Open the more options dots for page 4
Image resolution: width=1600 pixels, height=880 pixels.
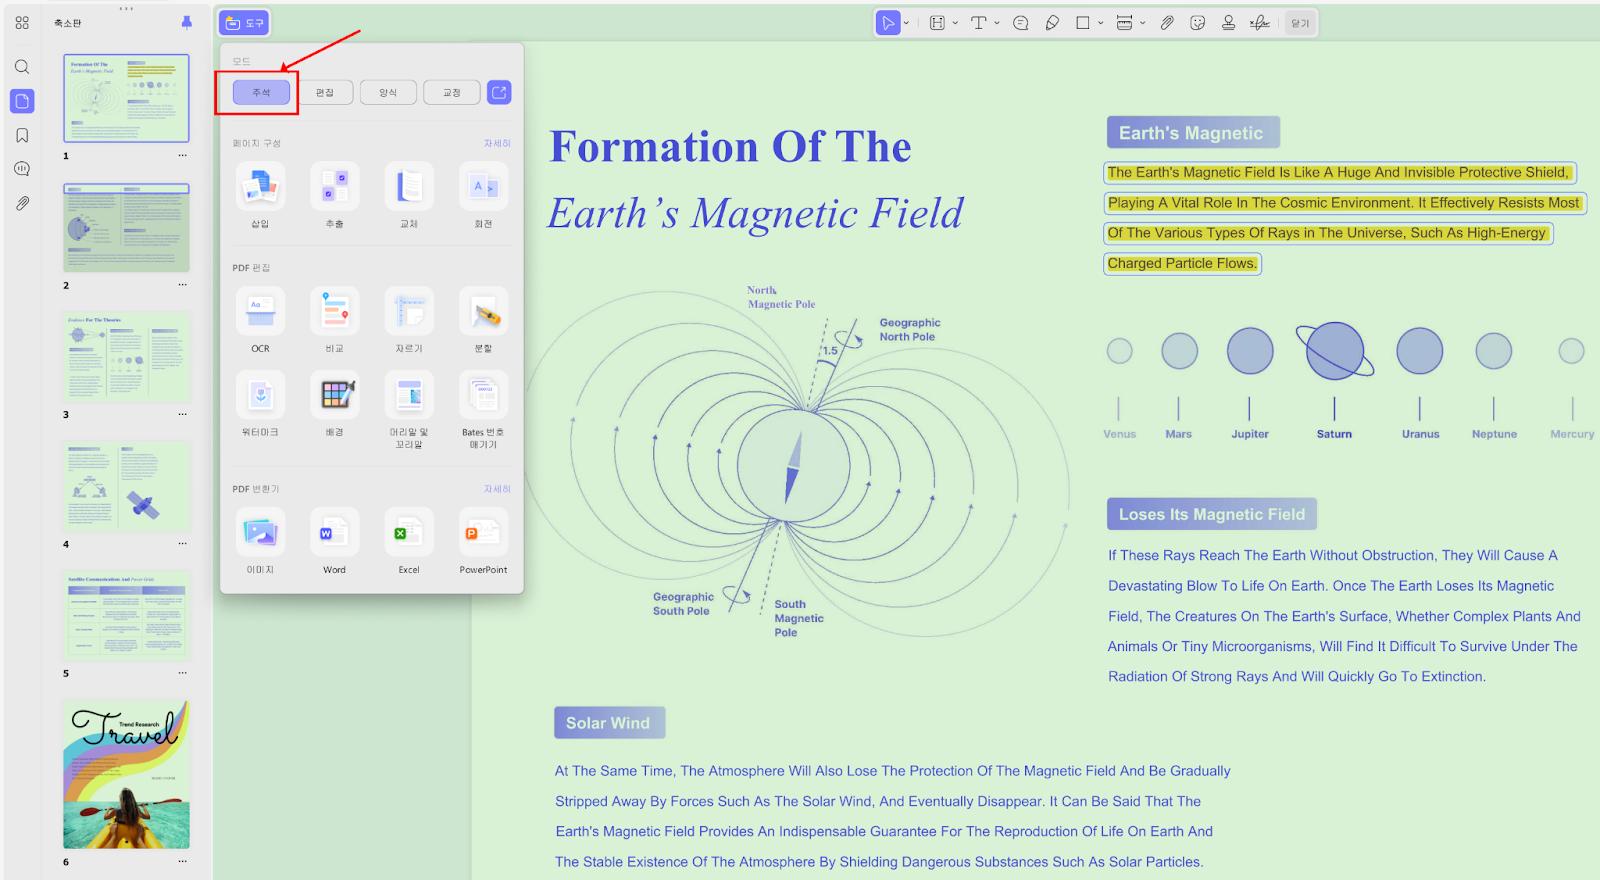point(182,544)
